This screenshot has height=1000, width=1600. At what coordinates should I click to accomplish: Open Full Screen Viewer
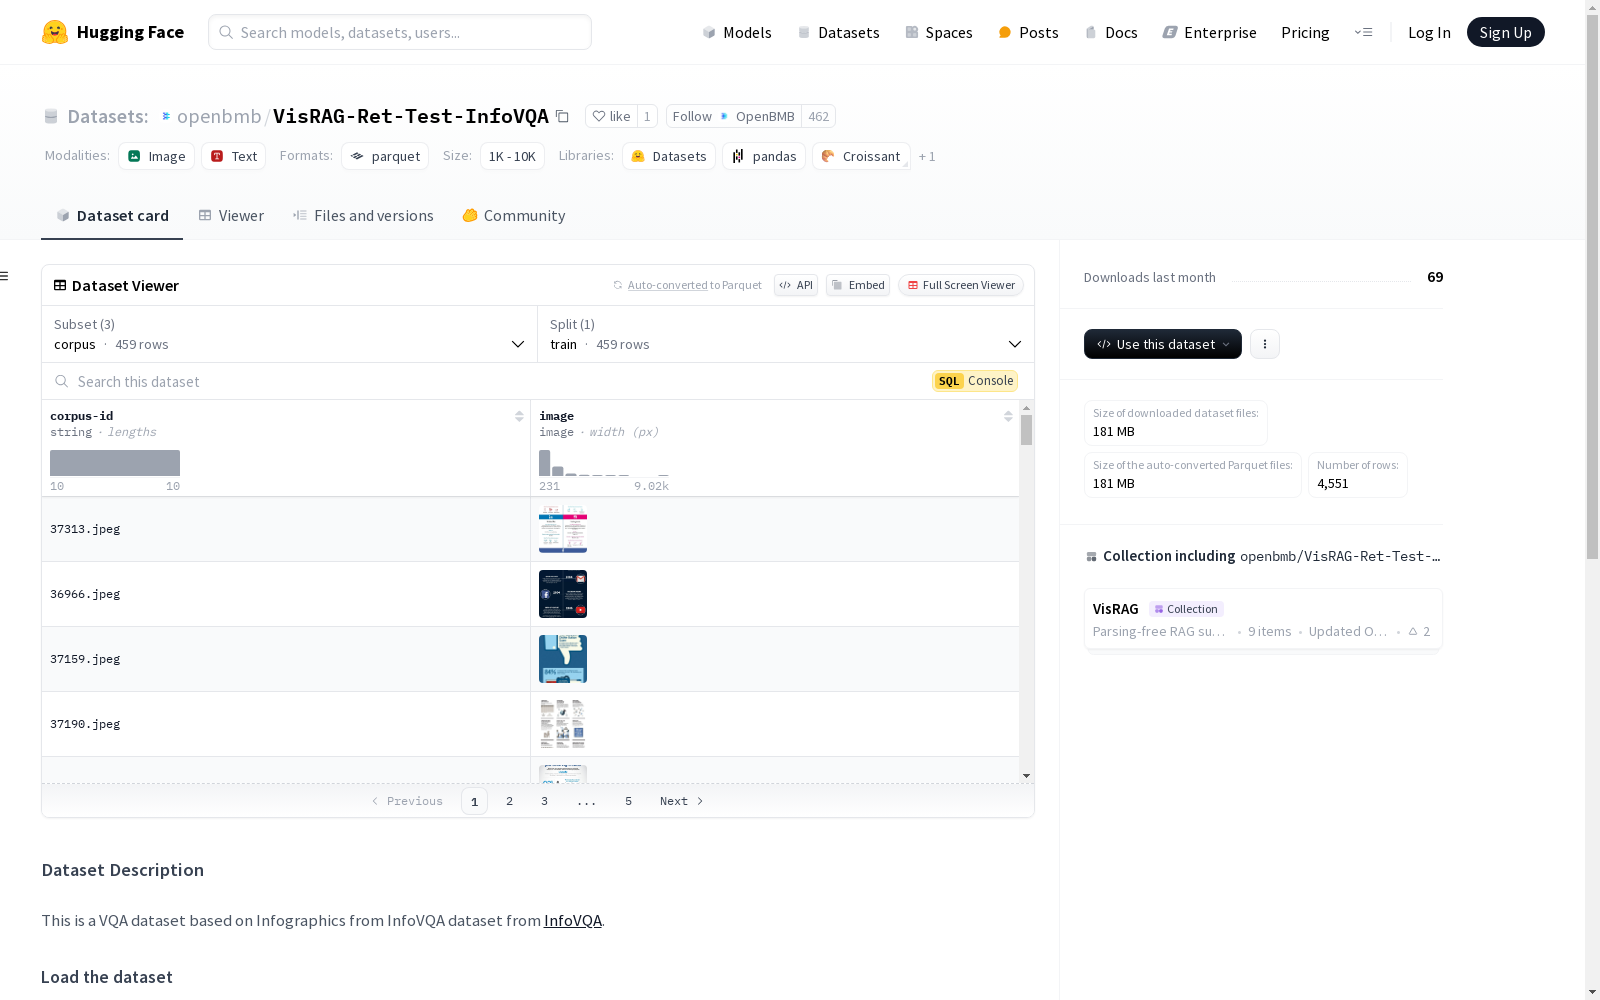pyautogui.click(x=961, y=285)
